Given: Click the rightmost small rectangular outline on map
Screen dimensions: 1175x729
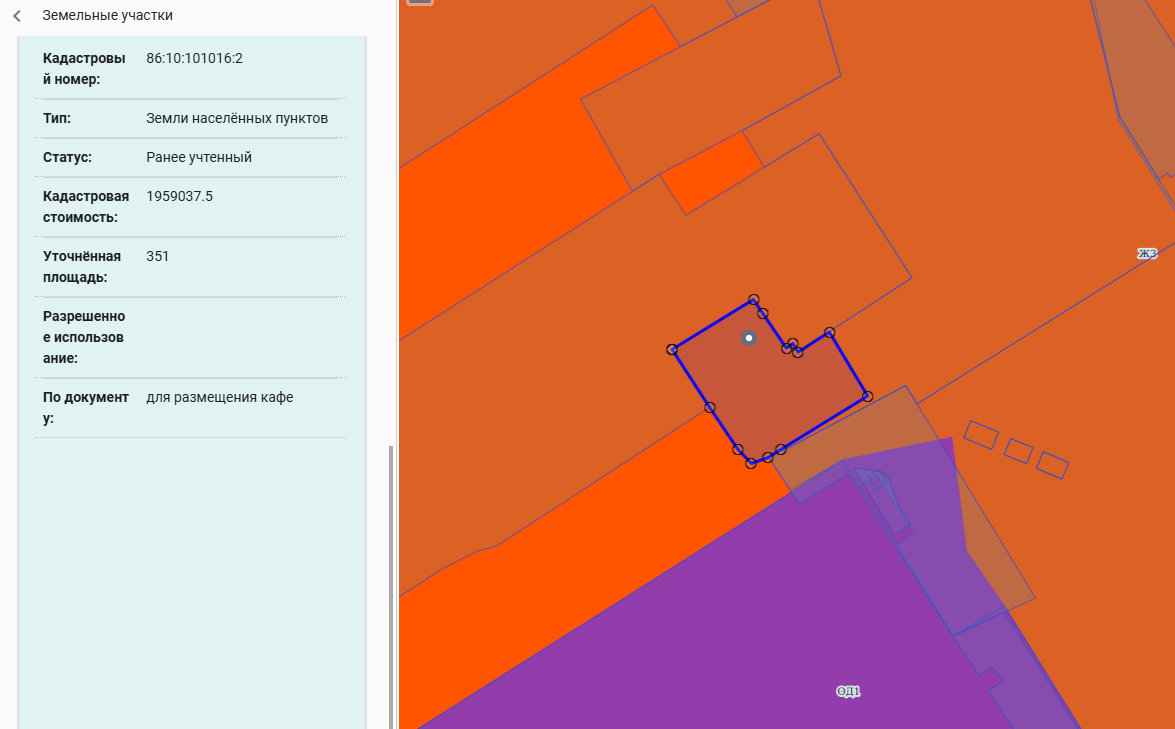Looking at the screenshot, I should [1052, 465].
